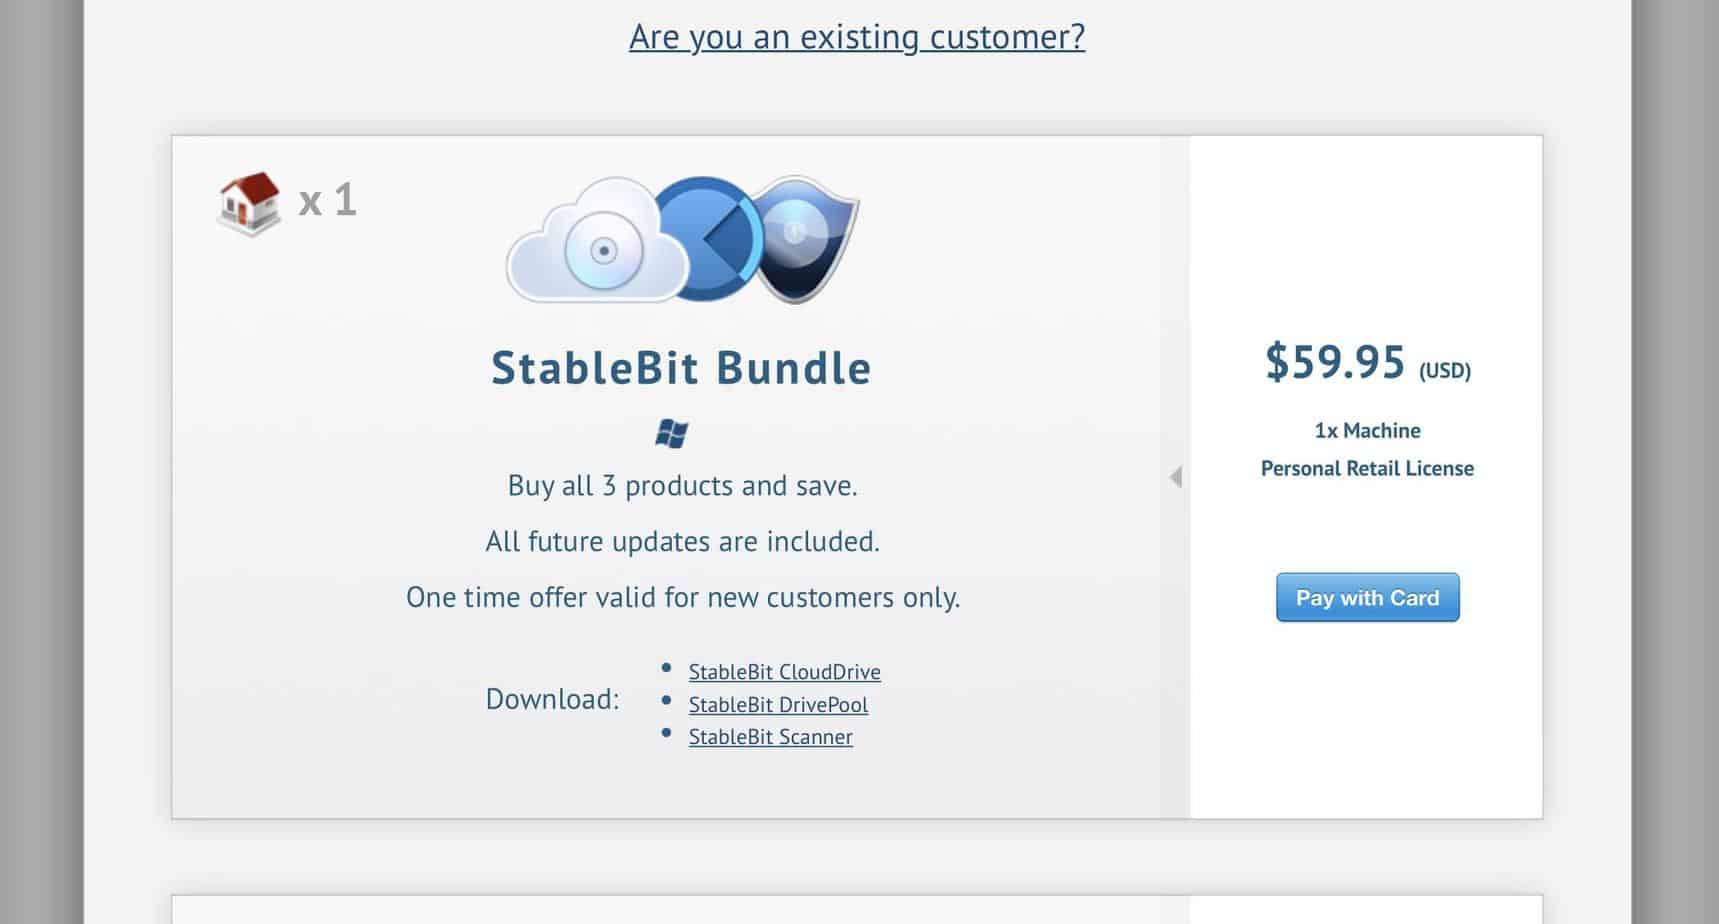Click the 'Download:' label
The height and width of the screenshot is (924, 1719).
tap(552, 699)
